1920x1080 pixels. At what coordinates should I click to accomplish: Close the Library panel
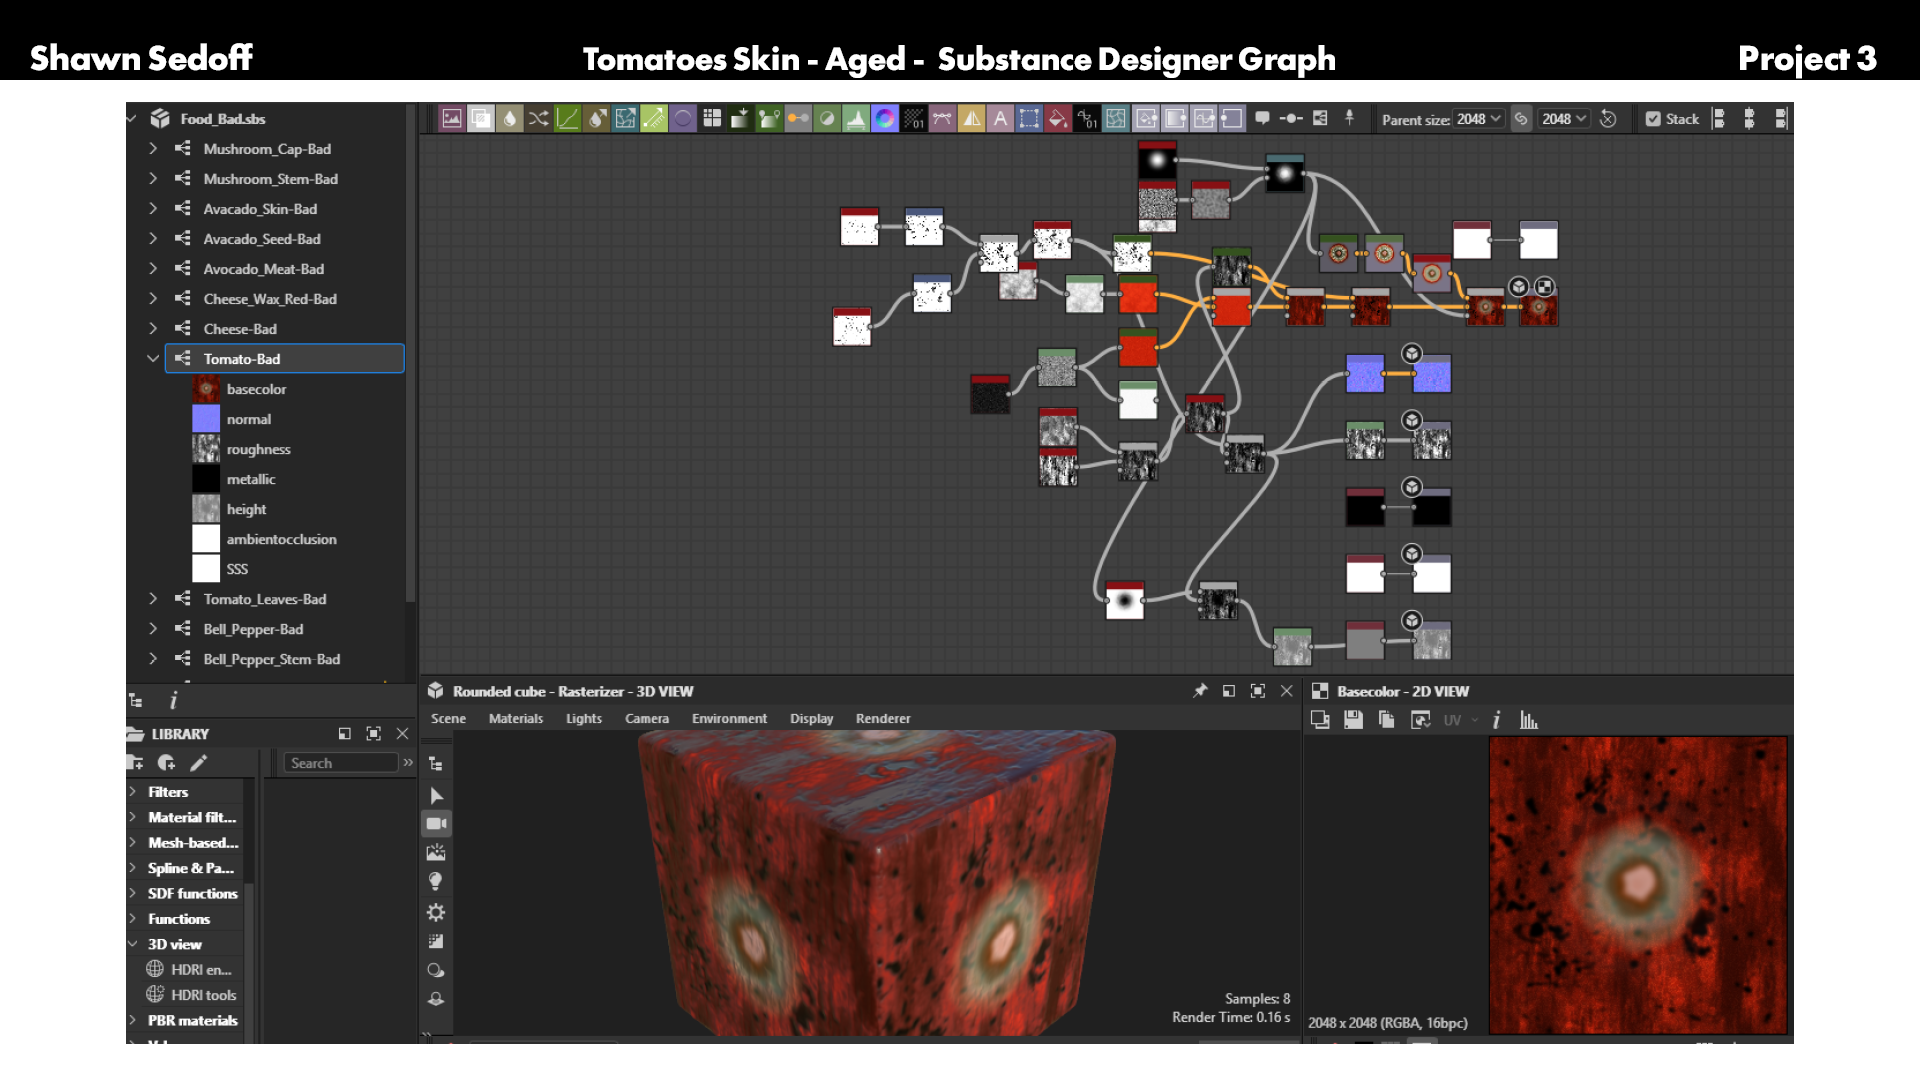[x=402, y=734]
